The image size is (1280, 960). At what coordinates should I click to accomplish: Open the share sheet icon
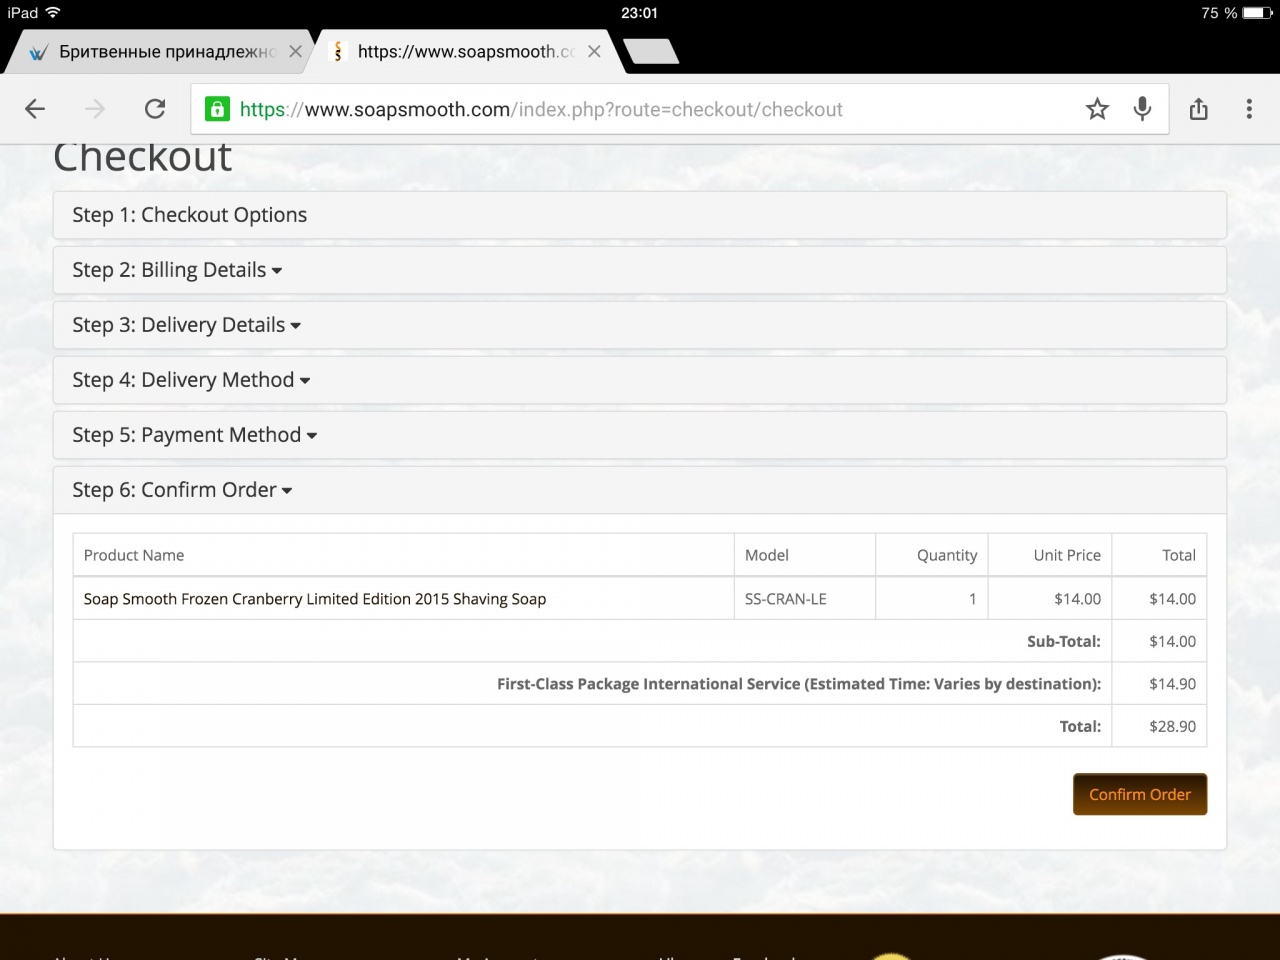tap(1199, 109)
